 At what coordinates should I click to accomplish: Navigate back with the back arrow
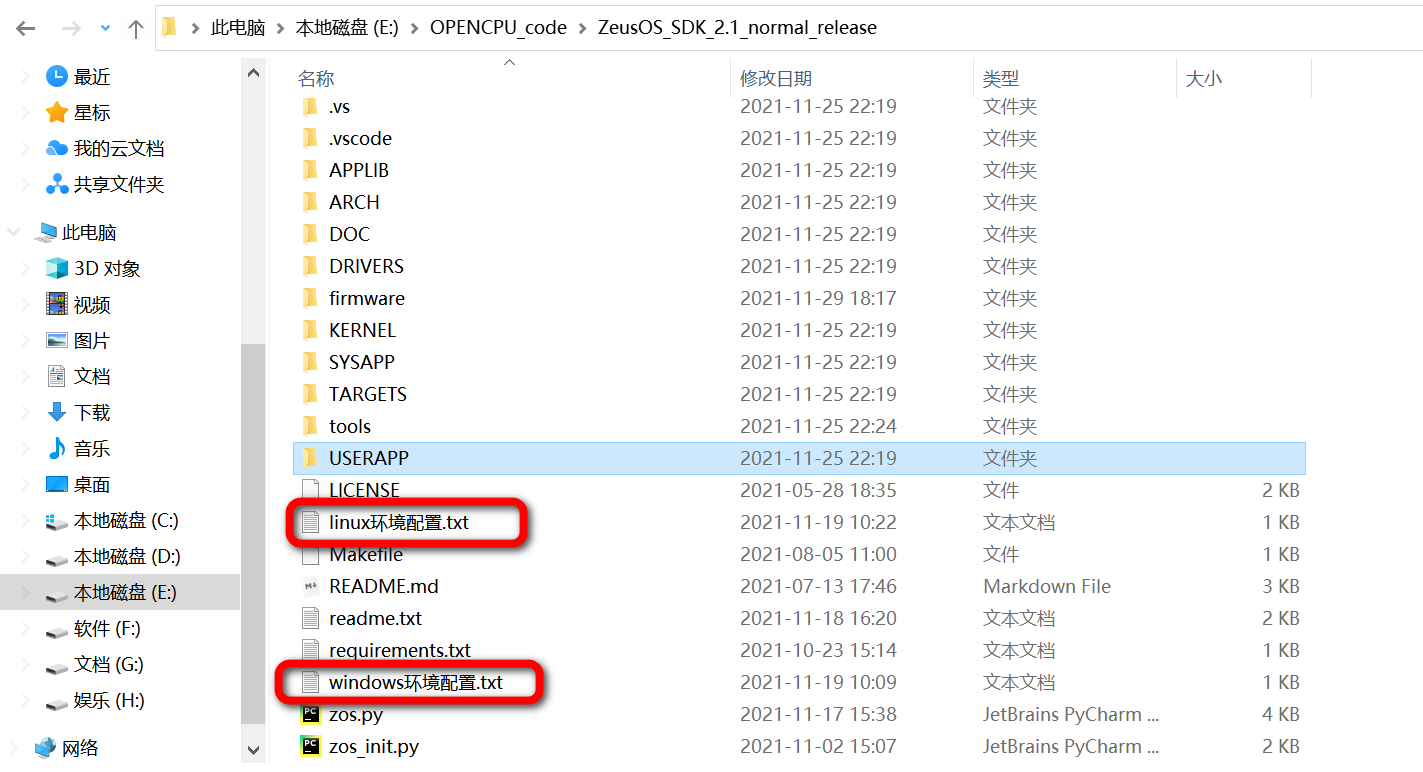coord(24,27)
